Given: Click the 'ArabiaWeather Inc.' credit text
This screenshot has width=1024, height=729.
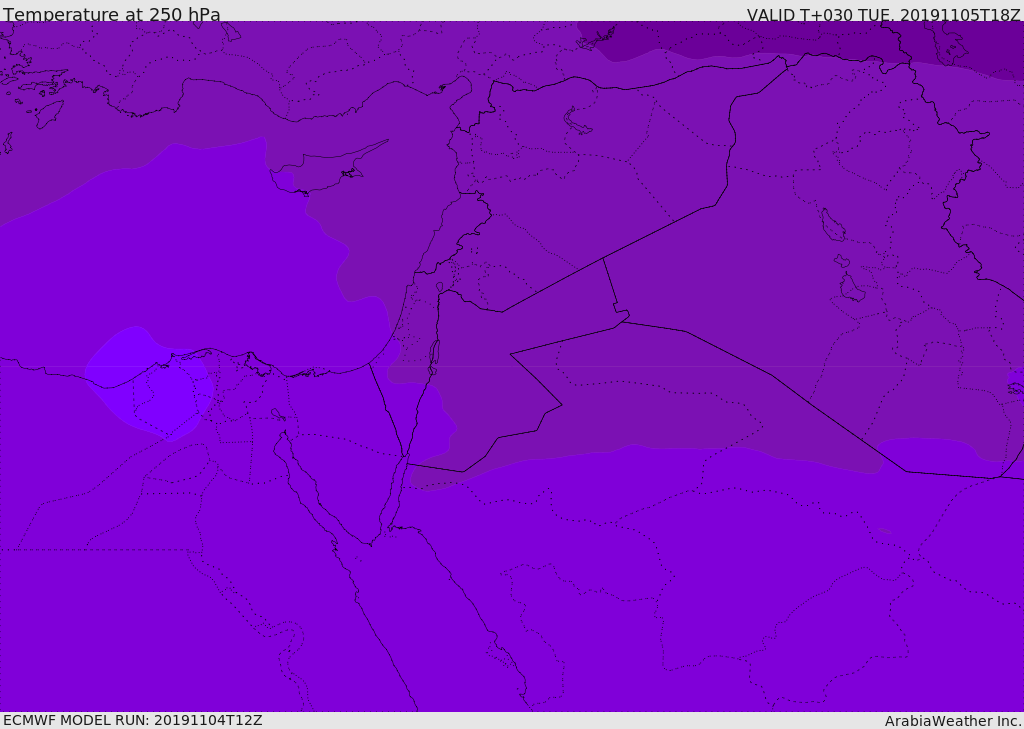Looking at the screenshot, I should click(953, 721).
